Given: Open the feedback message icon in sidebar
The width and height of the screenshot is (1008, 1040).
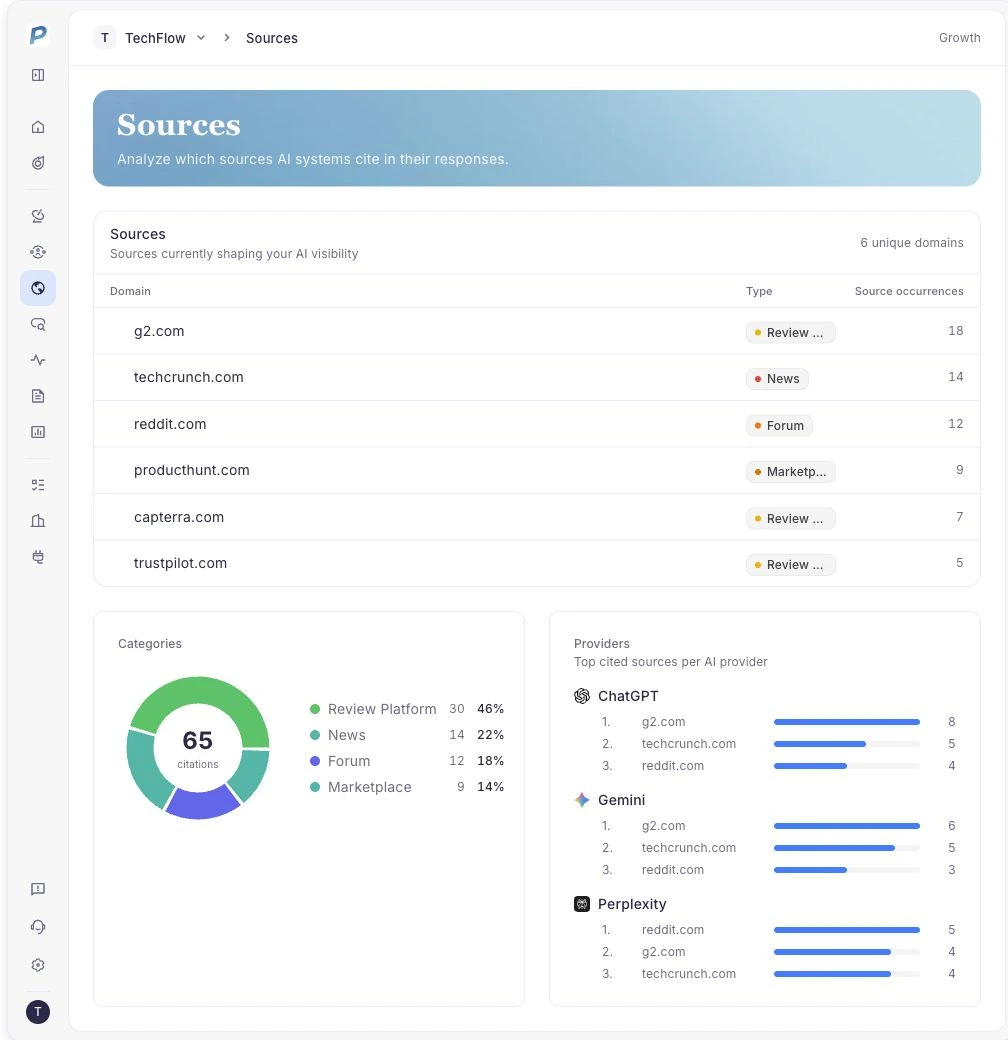Looking at the screenshot, I should tap(38, 889).
